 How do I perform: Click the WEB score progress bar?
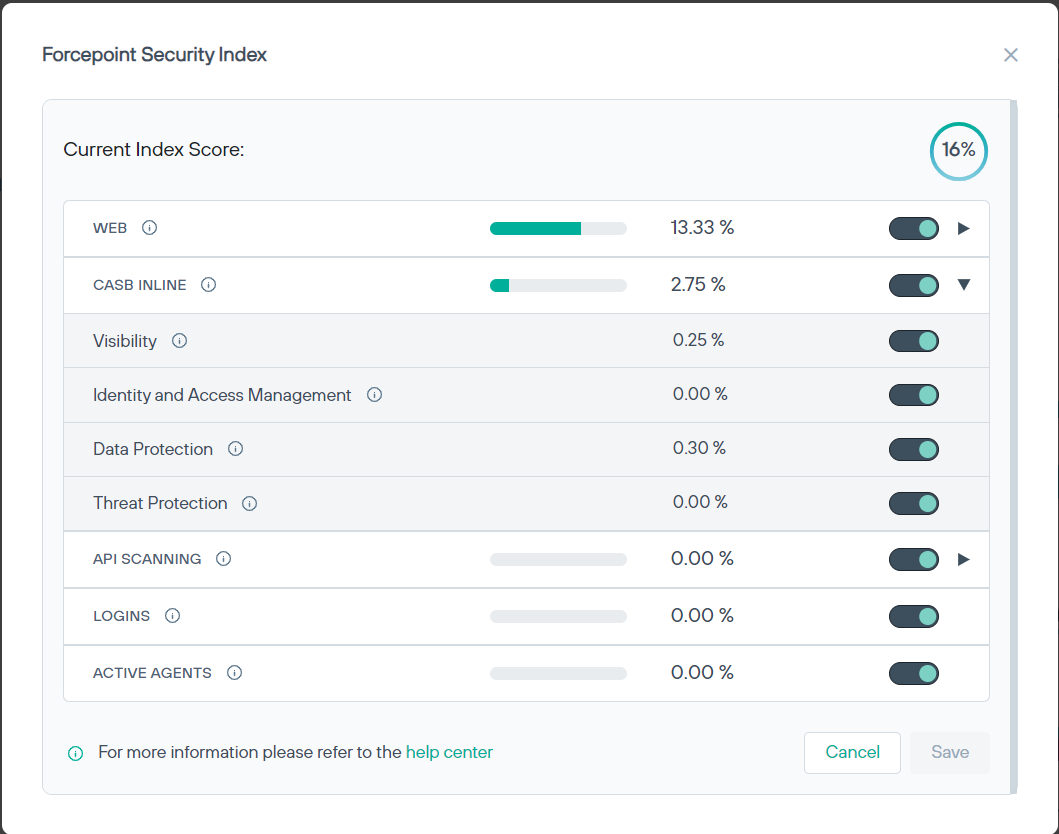[558, 228]
